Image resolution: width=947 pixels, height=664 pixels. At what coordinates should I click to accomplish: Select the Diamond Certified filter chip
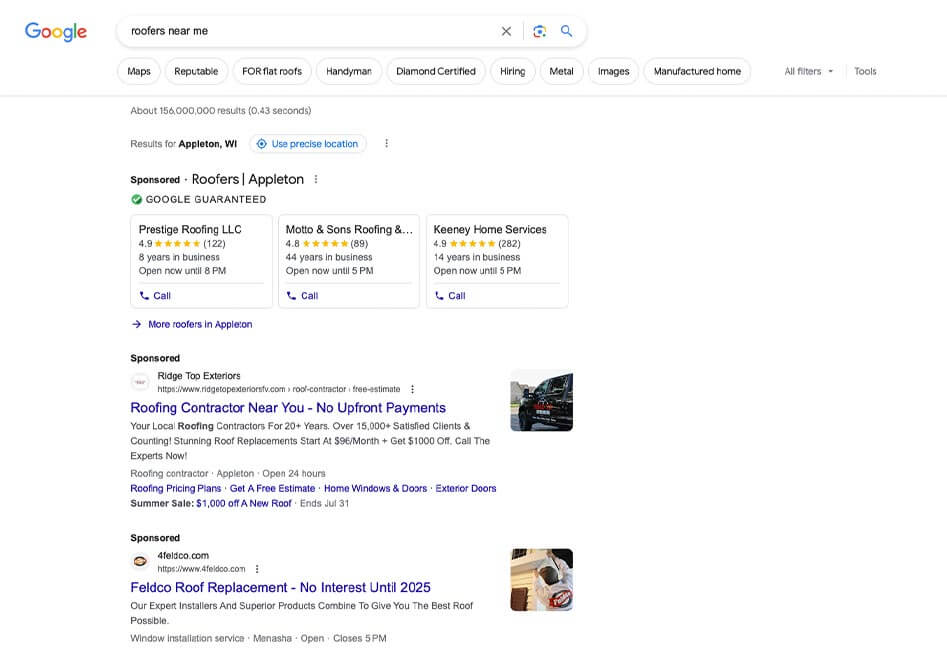coord(436,72)
